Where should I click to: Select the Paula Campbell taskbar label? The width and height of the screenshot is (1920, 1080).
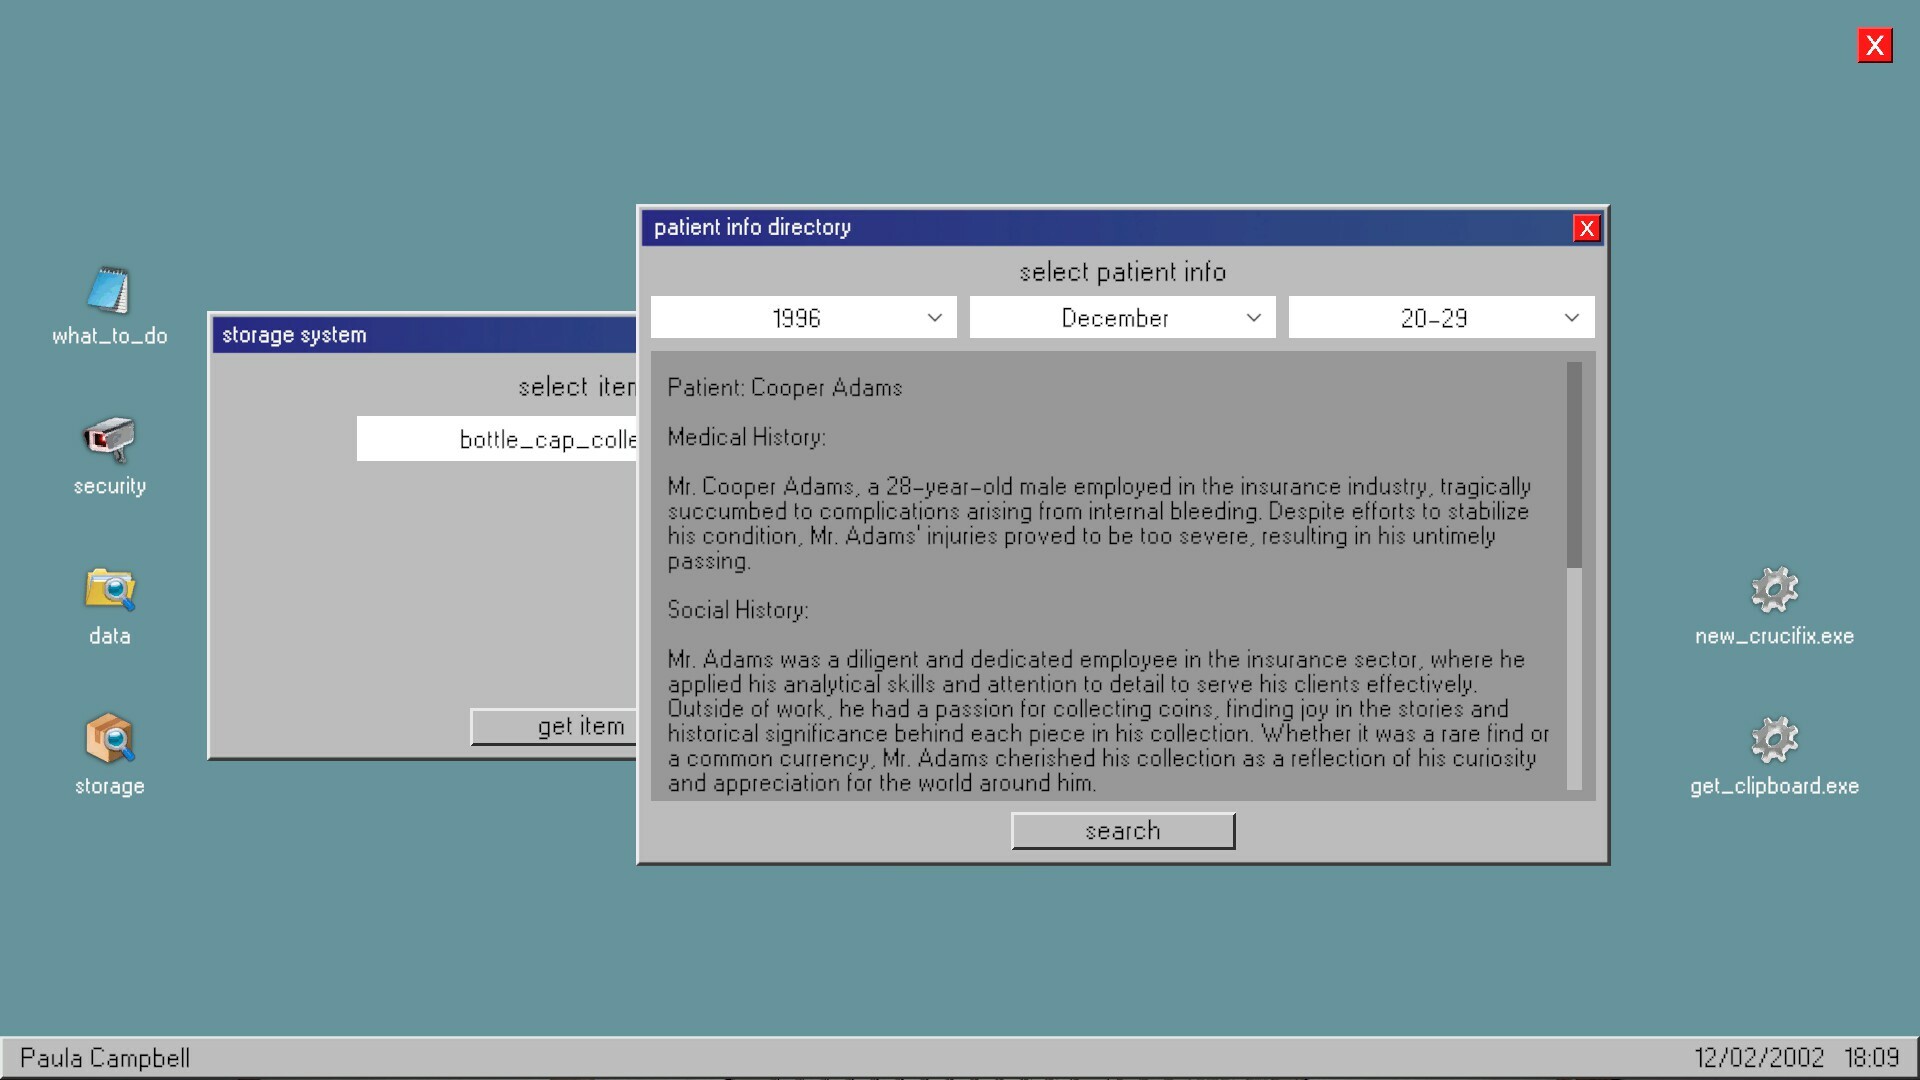(106, 1058)
